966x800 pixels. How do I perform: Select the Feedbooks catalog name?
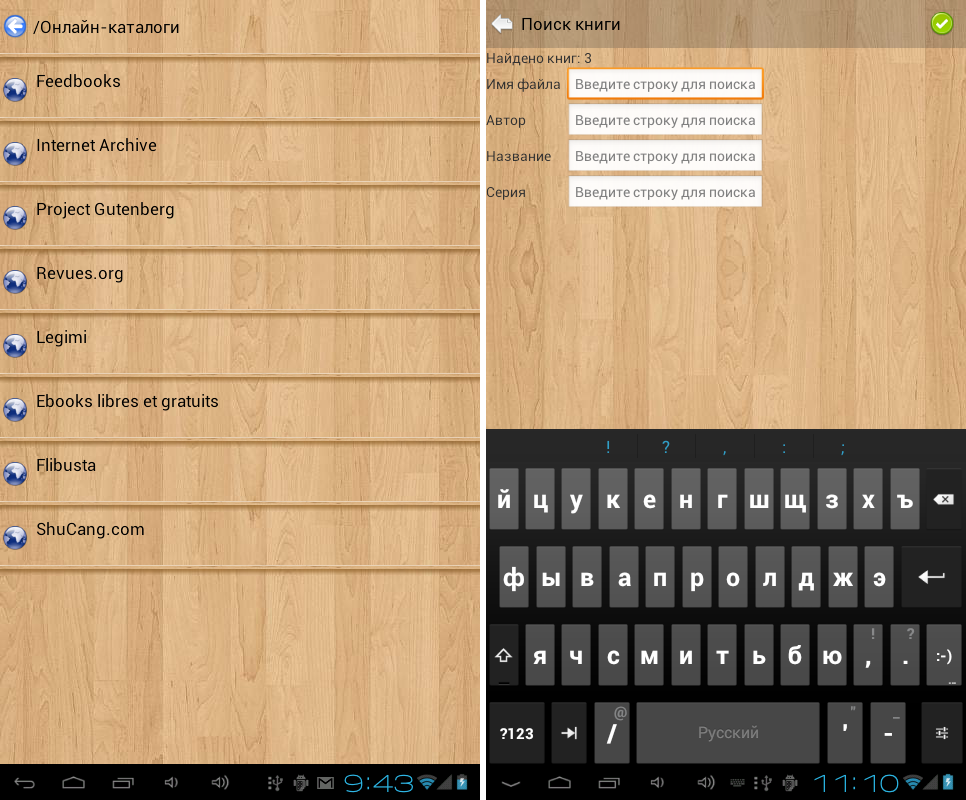pyautogui.click(x=78, y=81)
